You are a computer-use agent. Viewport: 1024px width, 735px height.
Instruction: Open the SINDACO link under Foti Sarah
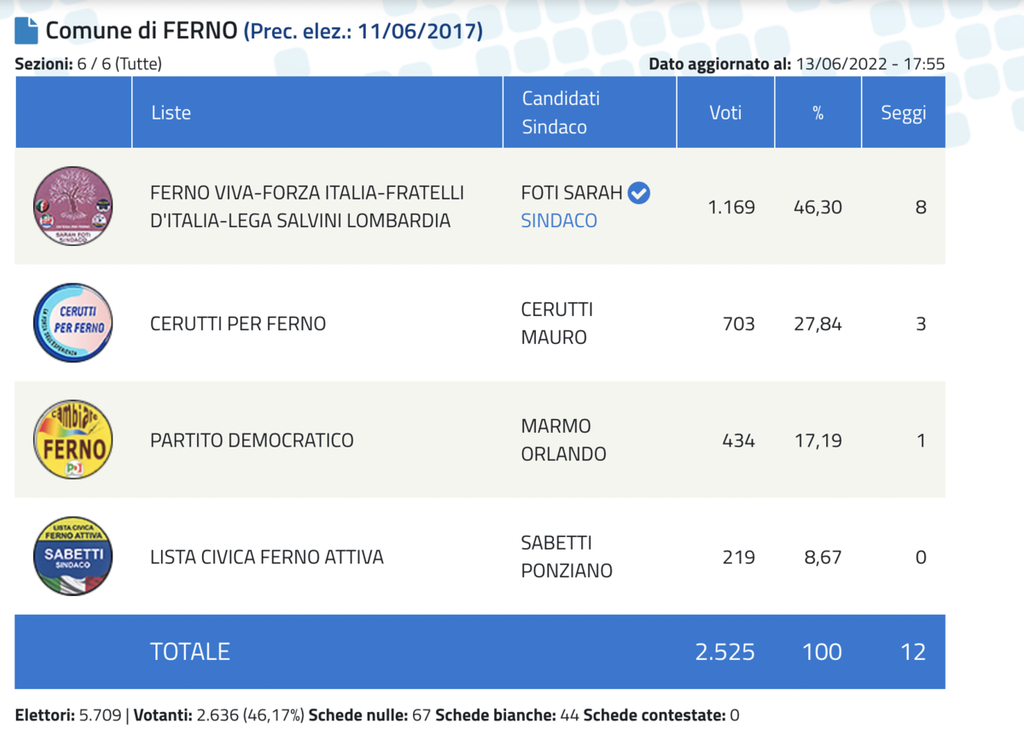(x=559, y=221)
